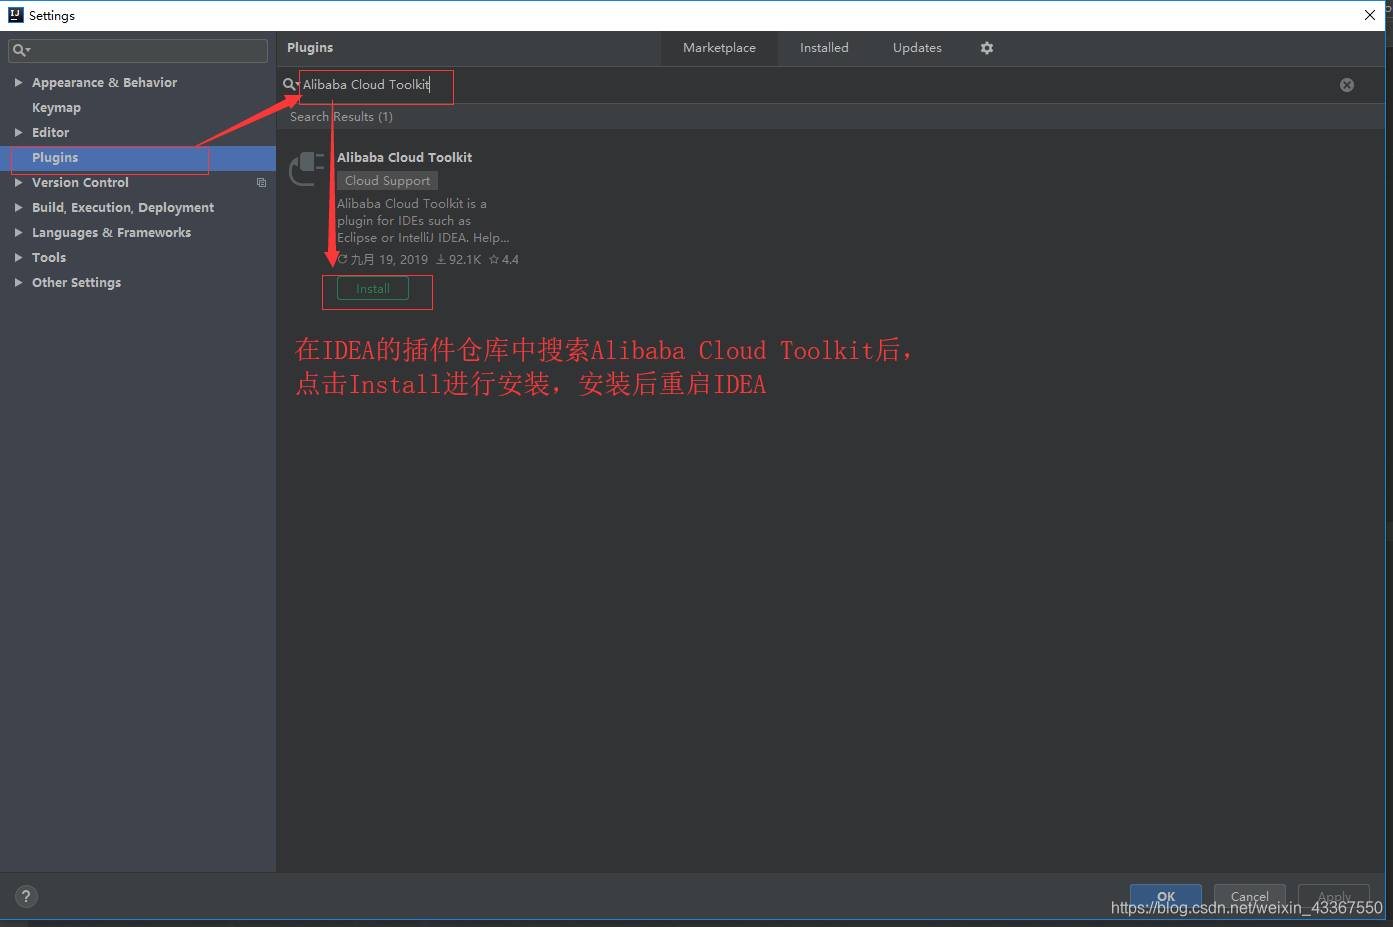Image resolution: width=1393 pixels, height=927 pixels.
Task: Select Keymap in the settings tree
Action: pyautogui.click(x=56, y=107)
